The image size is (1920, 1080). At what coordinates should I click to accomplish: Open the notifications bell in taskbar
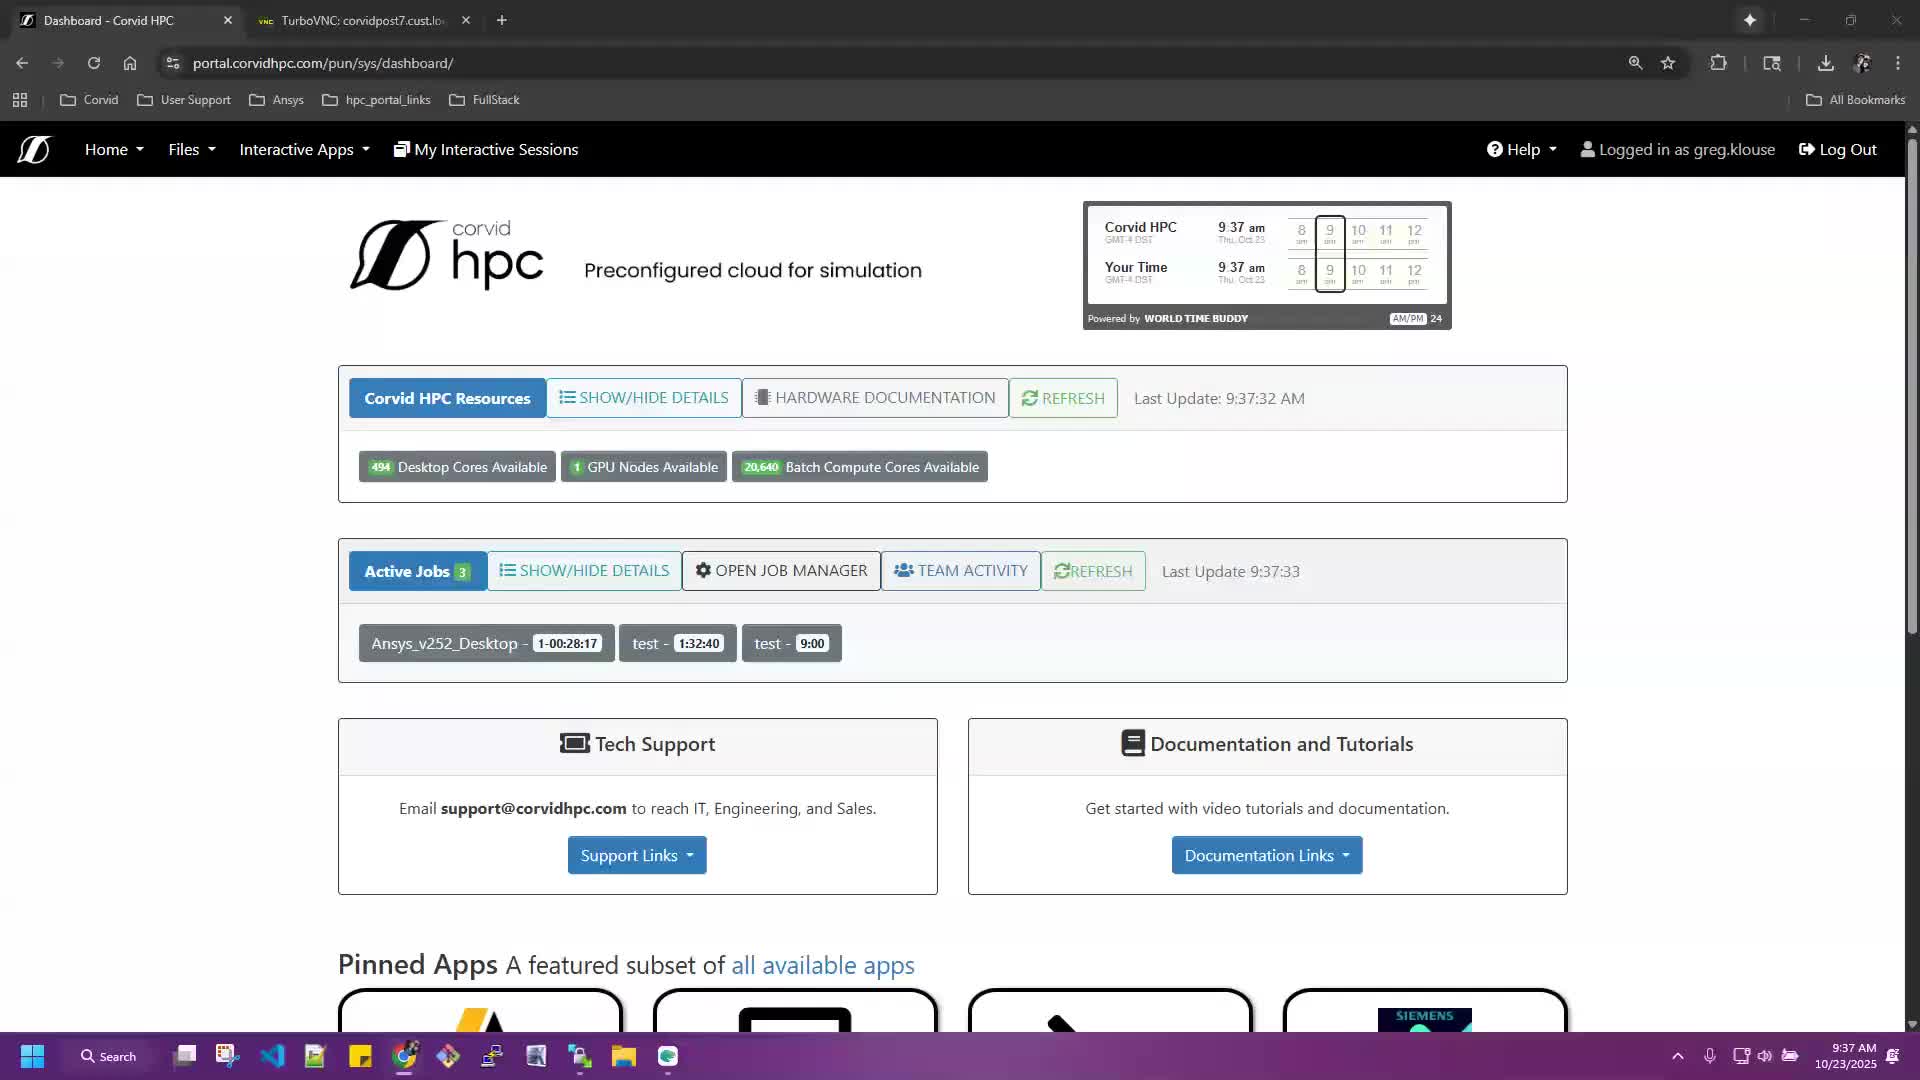click(x=1892, y=1056)
